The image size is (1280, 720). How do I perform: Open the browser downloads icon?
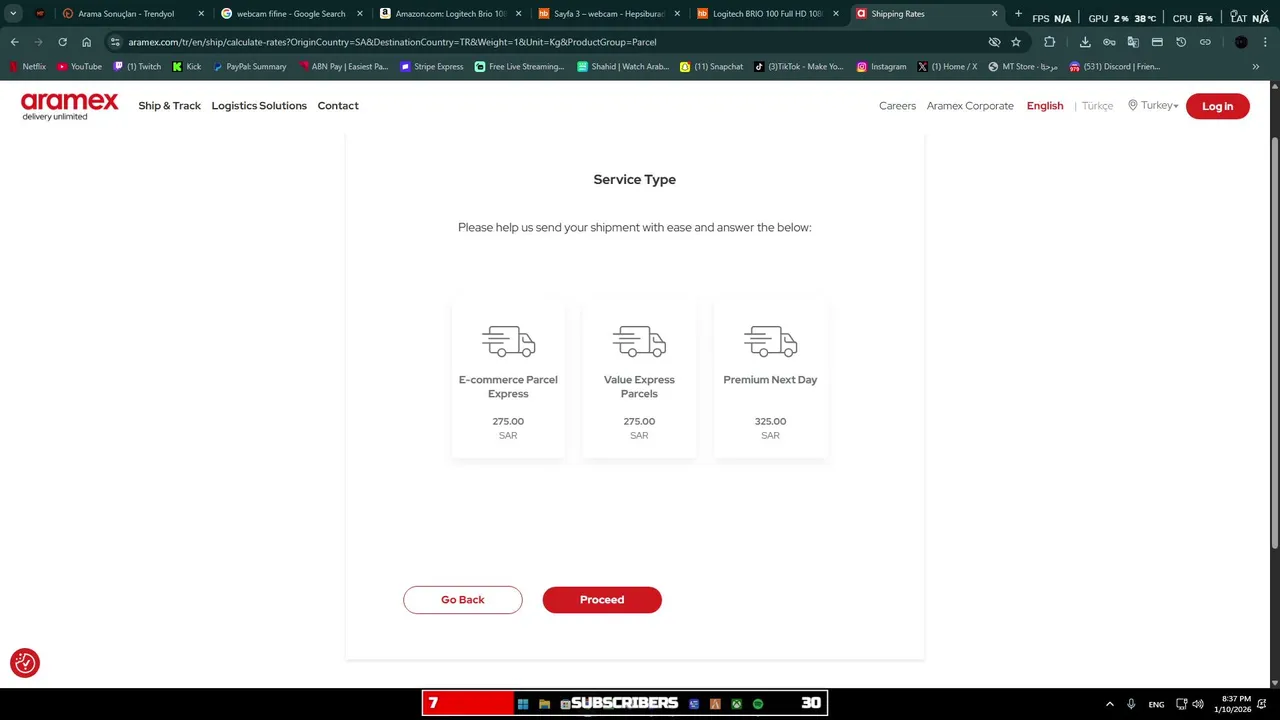point(1085,42)
